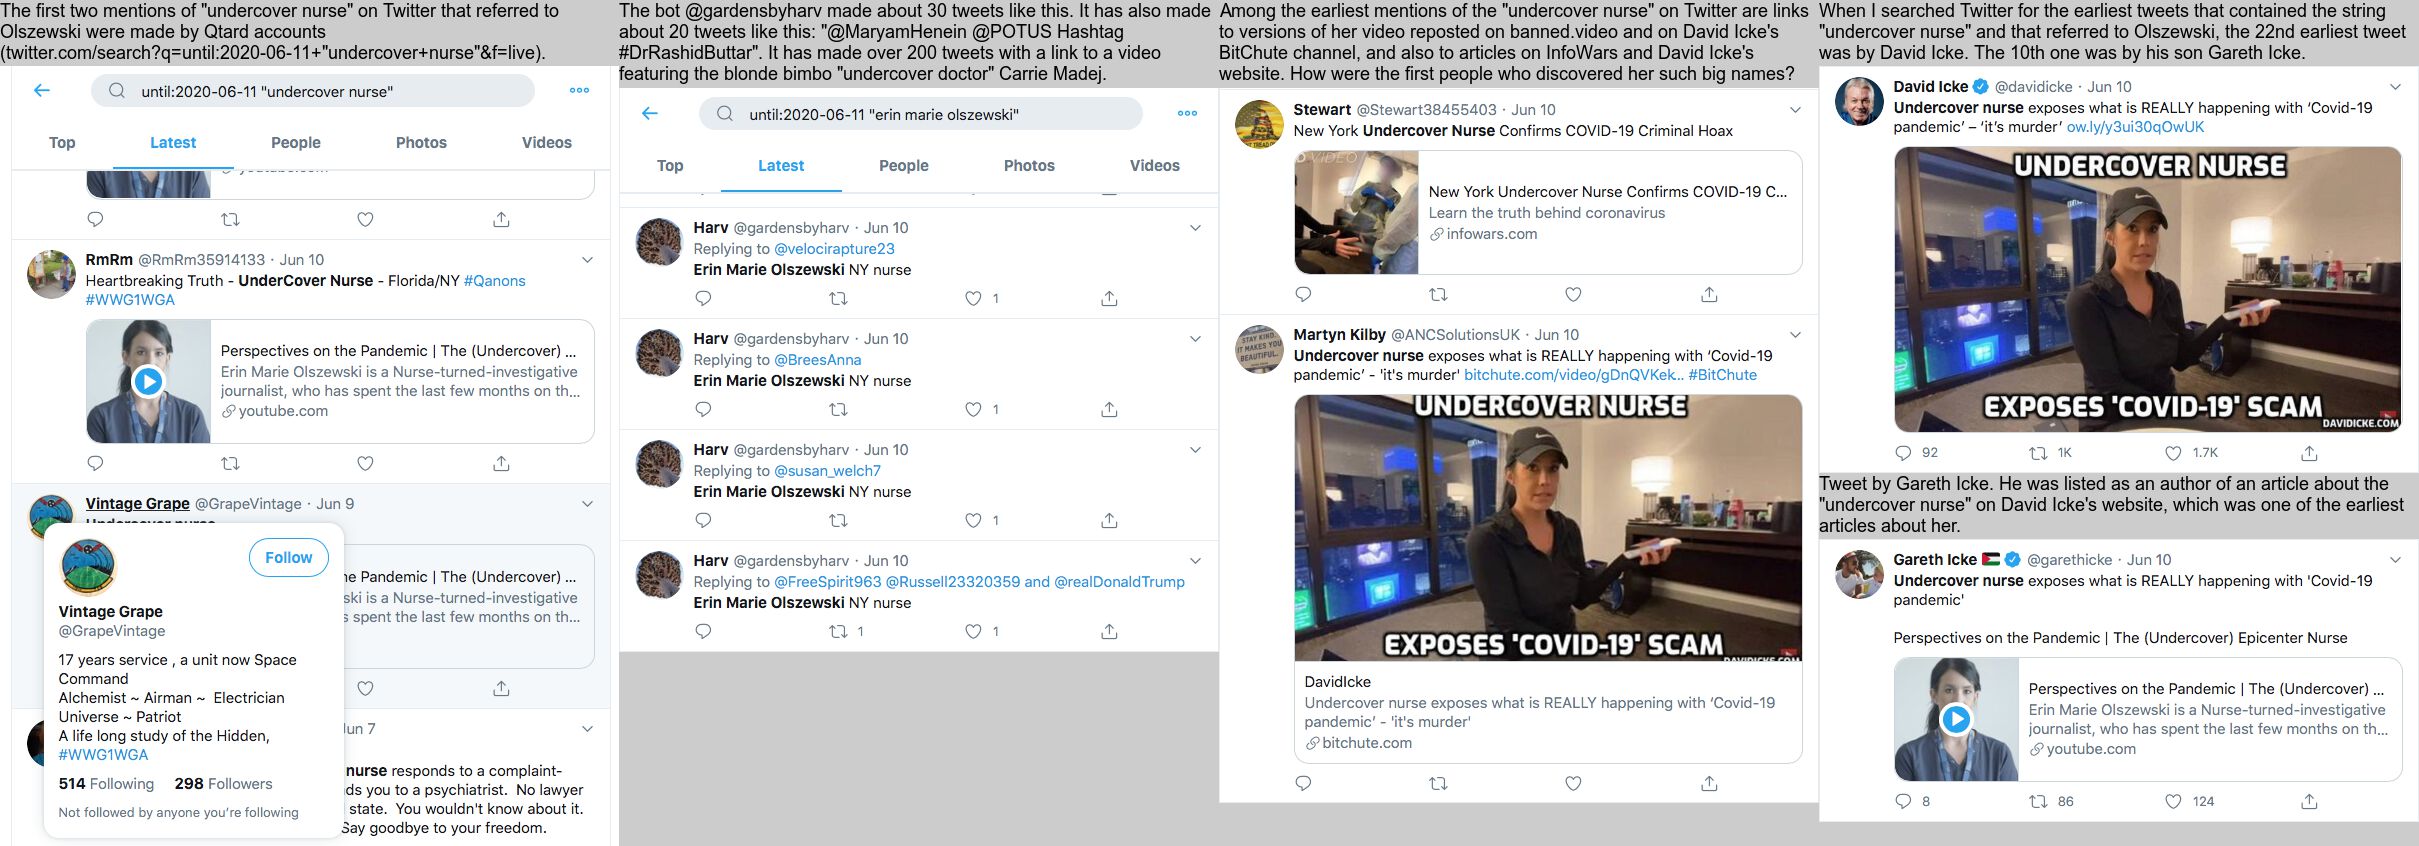Reply to RmRm's Heartbreaking Truth tweet

(95, 463)
